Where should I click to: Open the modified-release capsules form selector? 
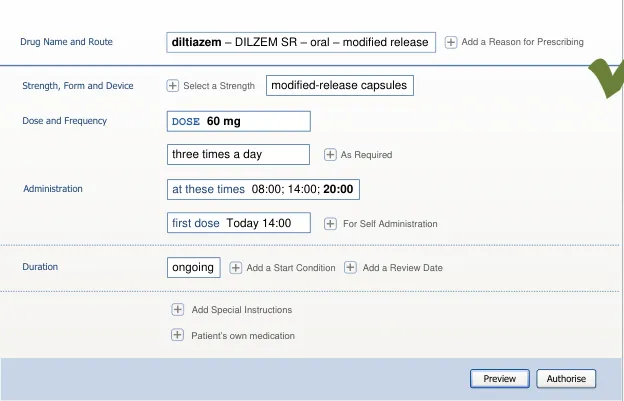click(339, 86)
